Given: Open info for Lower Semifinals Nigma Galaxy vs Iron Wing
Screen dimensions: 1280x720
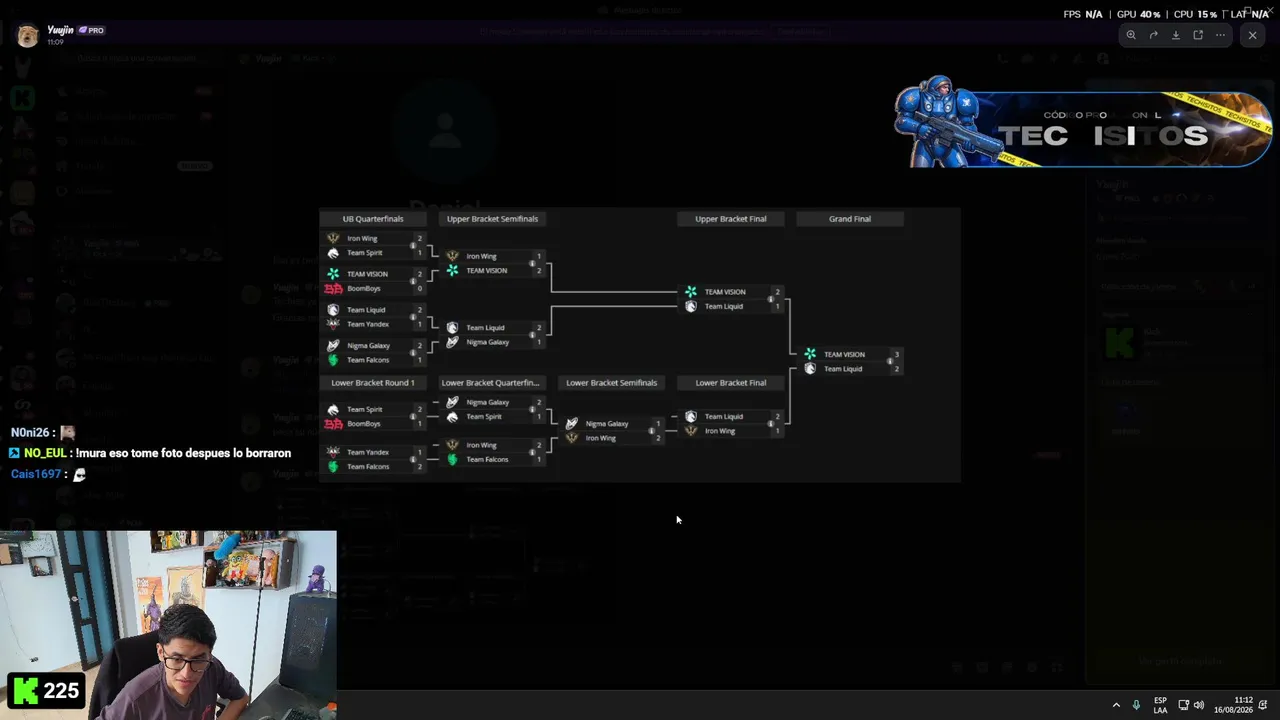Looking at the screenshot, I should 651,431.
